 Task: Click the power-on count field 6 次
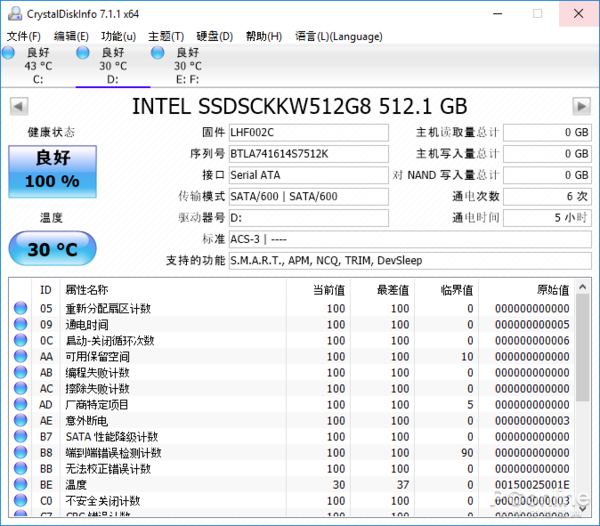[547, 197]
